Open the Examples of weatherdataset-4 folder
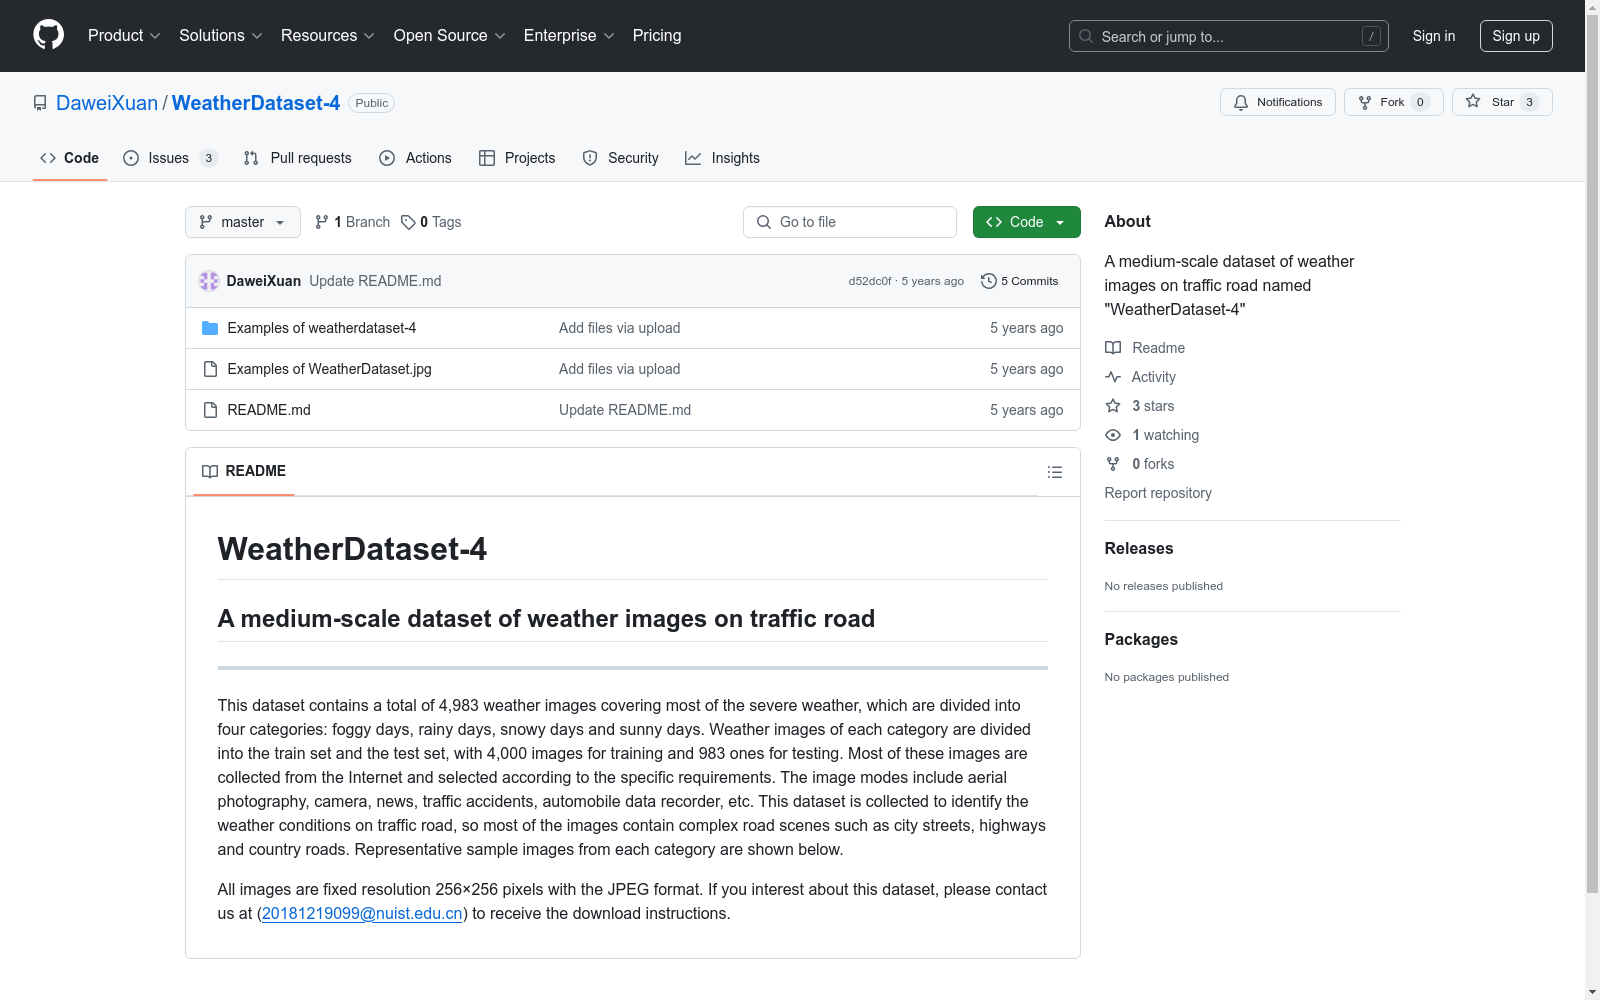The image size is (1600, 1000). (x=322, y=328)
